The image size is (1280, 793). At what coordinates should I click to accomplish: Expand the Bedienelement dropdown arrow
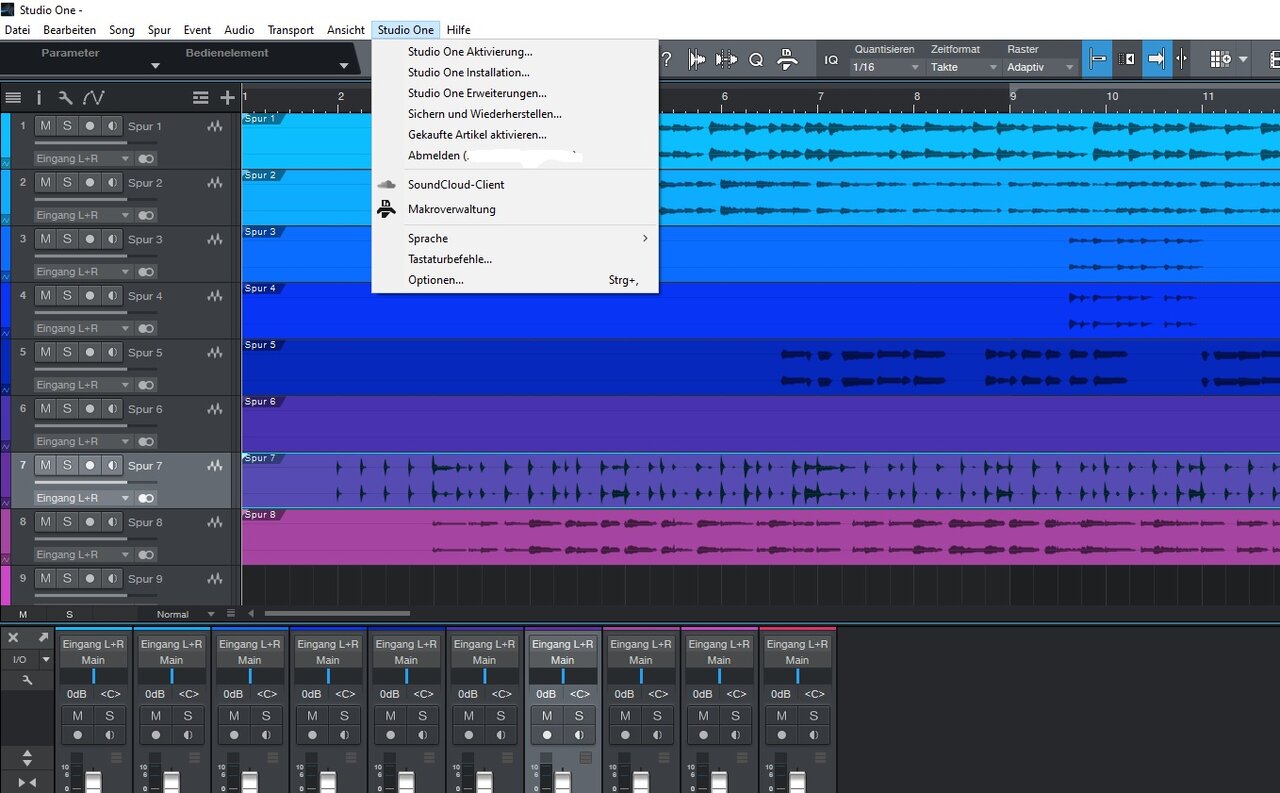(x=344, y=67)
